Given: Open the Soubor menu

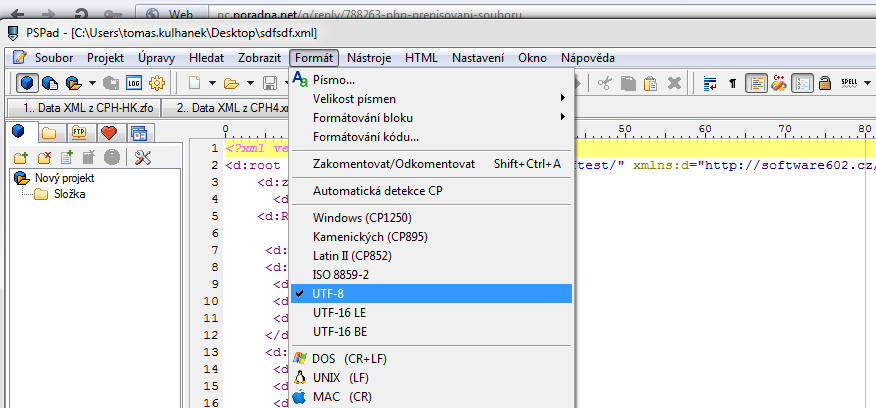Looking at the screenshot, I should (54, 58).
